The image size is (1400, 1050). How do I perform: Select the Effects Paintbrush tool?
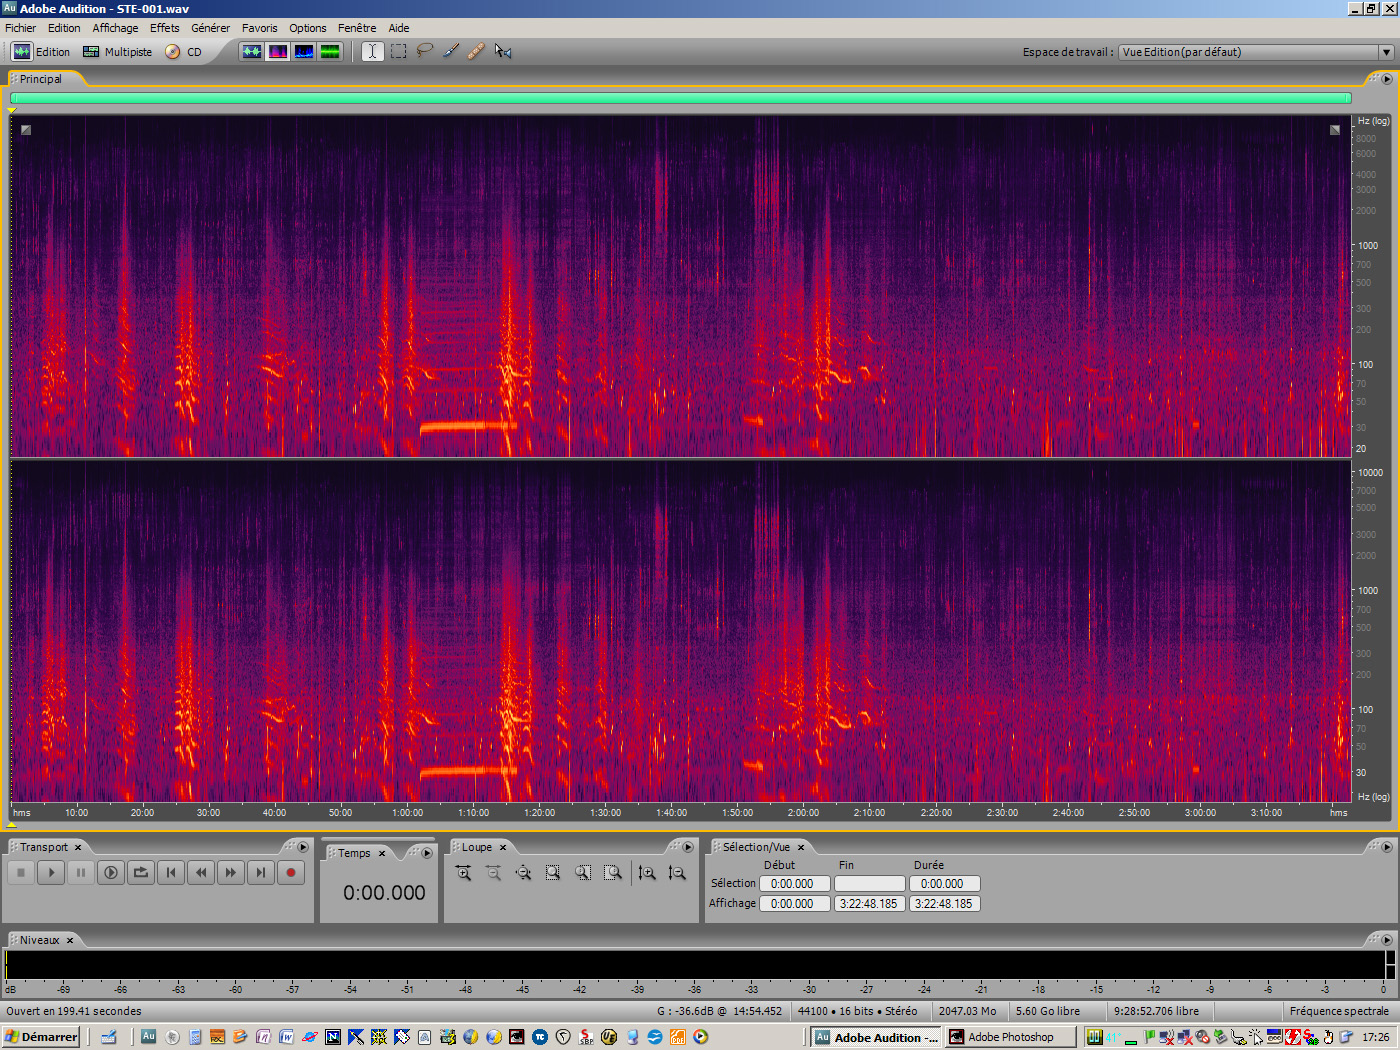(450, 51)
